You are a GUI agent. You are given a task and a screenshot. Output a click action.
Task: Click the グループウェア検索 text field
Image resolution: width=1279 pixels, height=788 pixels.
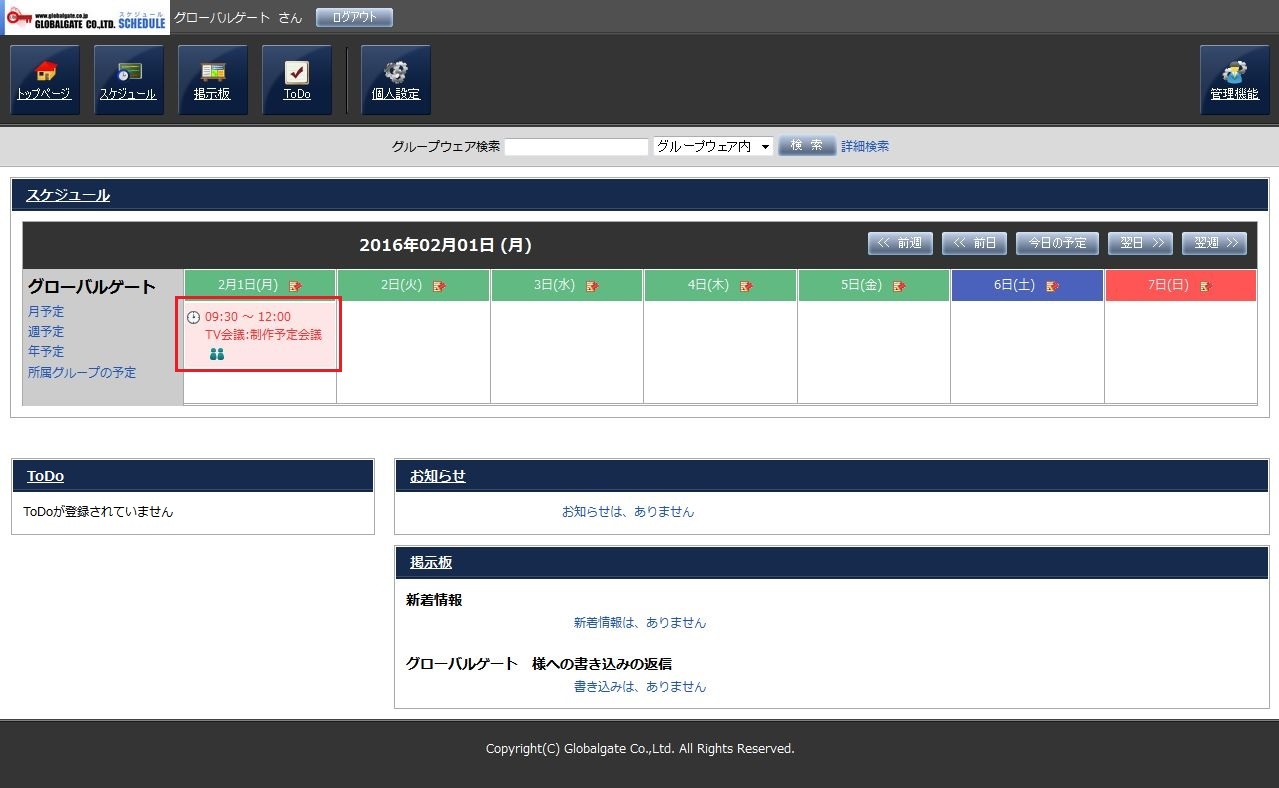point(576,147)
